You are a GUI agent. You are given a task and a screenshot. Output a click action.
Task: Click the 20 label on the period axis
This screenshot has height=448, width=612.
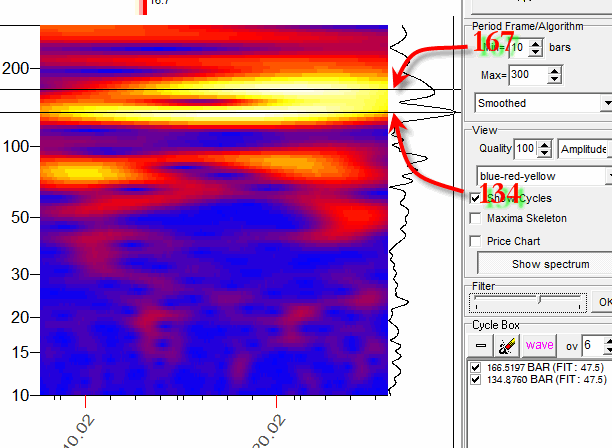pyautogui.click(x=20, y=317)
